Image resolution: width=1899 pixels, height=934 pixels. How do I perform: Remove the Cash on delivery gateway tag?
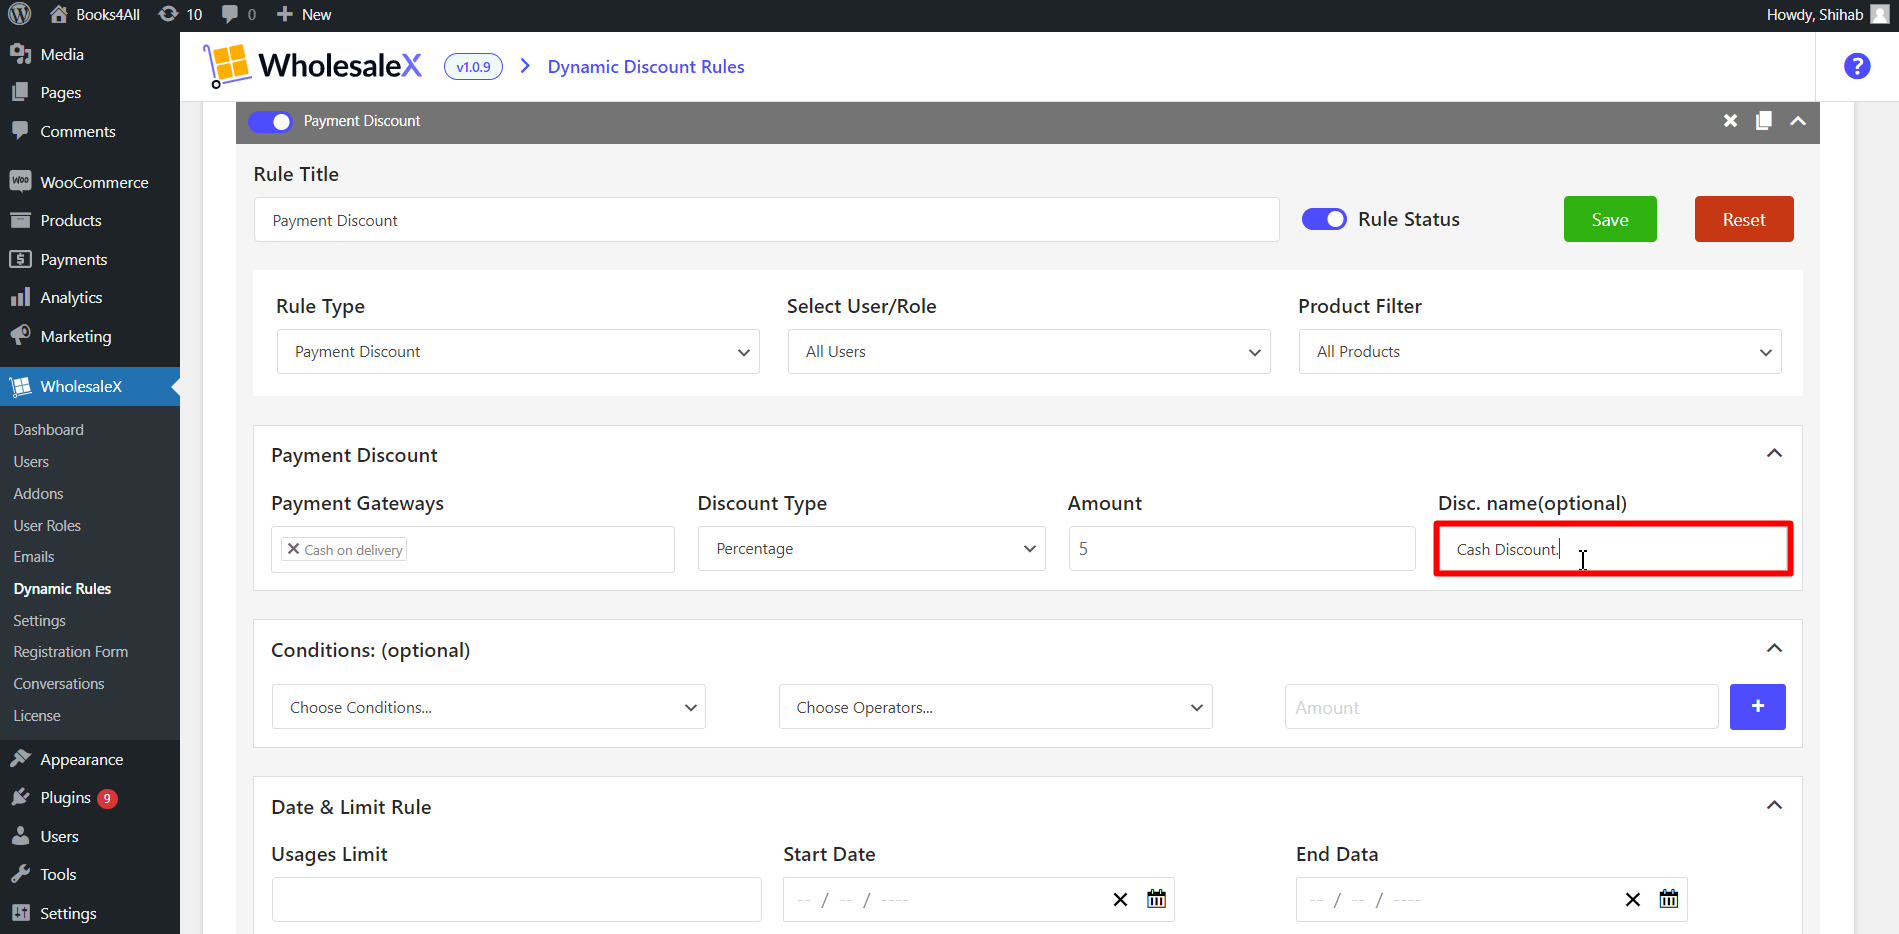click(293, 549)
